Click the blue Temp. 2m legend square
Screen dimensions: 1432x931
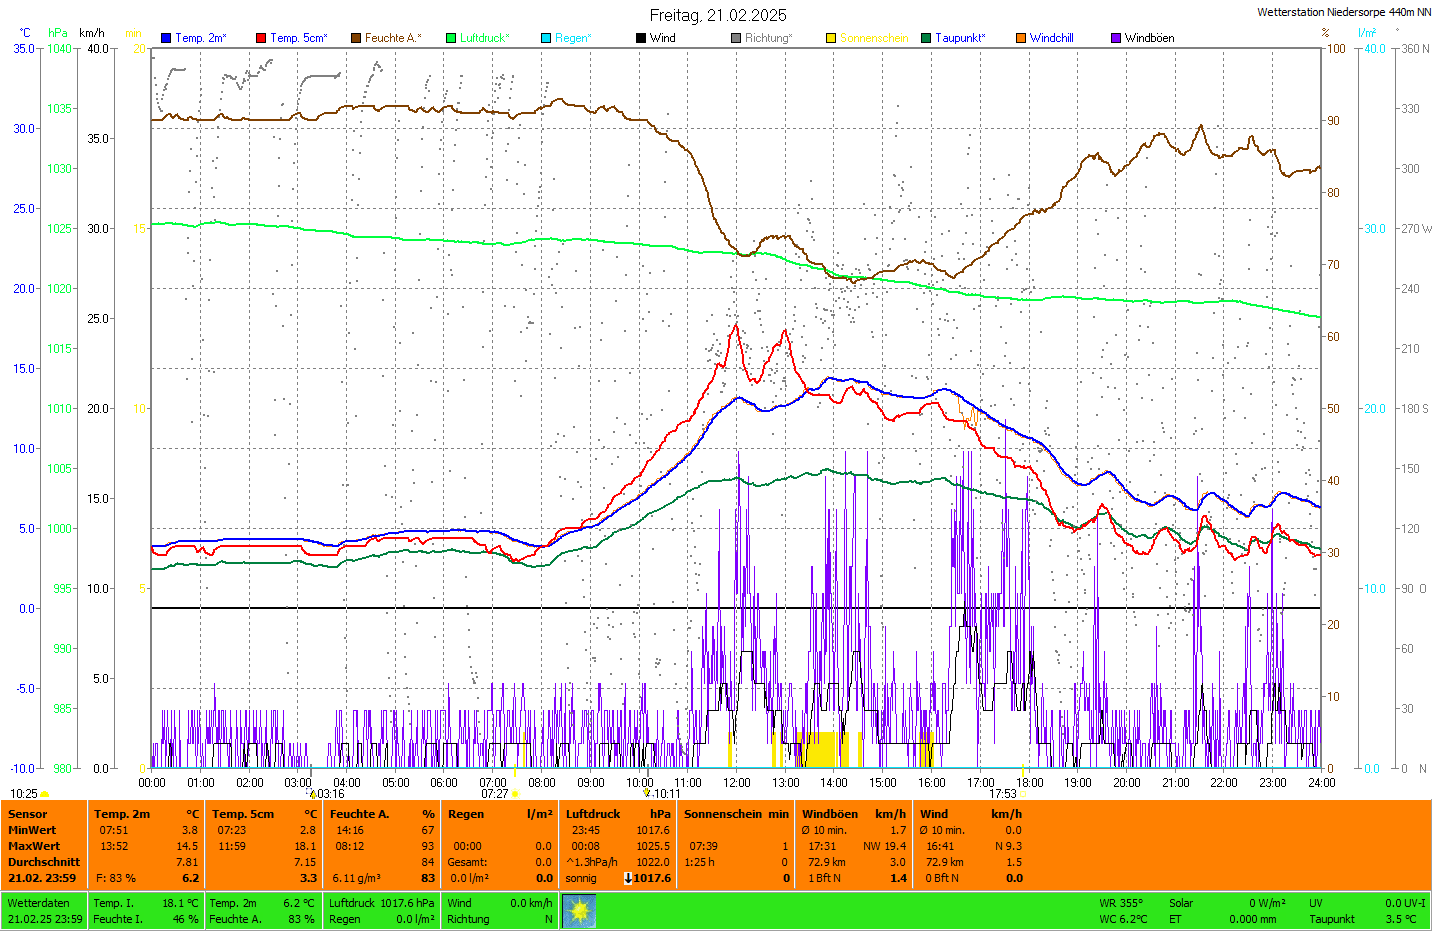(166, 38)
